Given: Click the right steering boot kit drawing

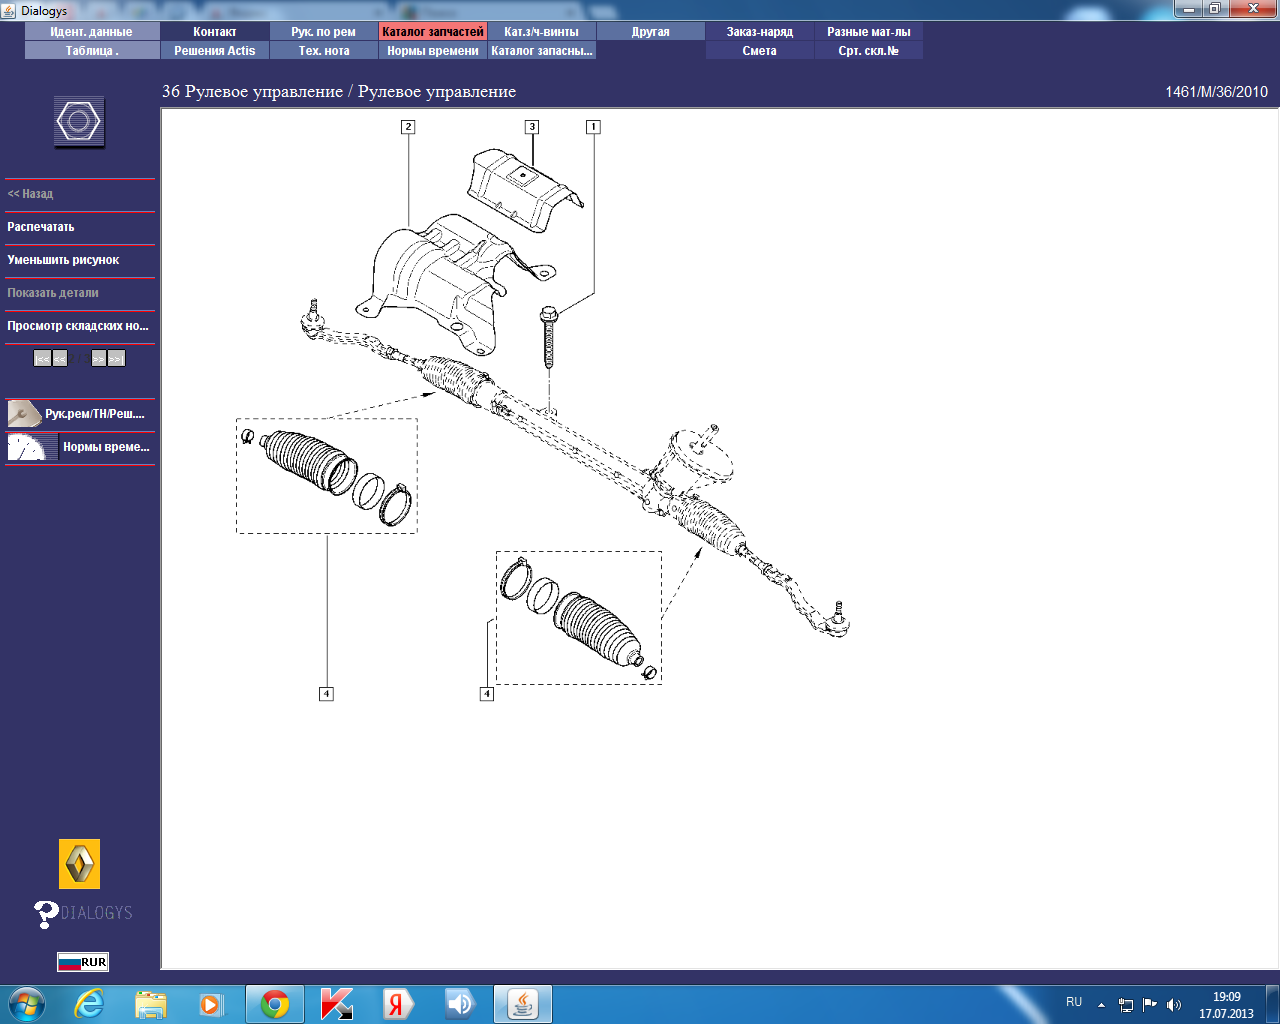Looking at the screenshot, I should [x=579, y=618].
